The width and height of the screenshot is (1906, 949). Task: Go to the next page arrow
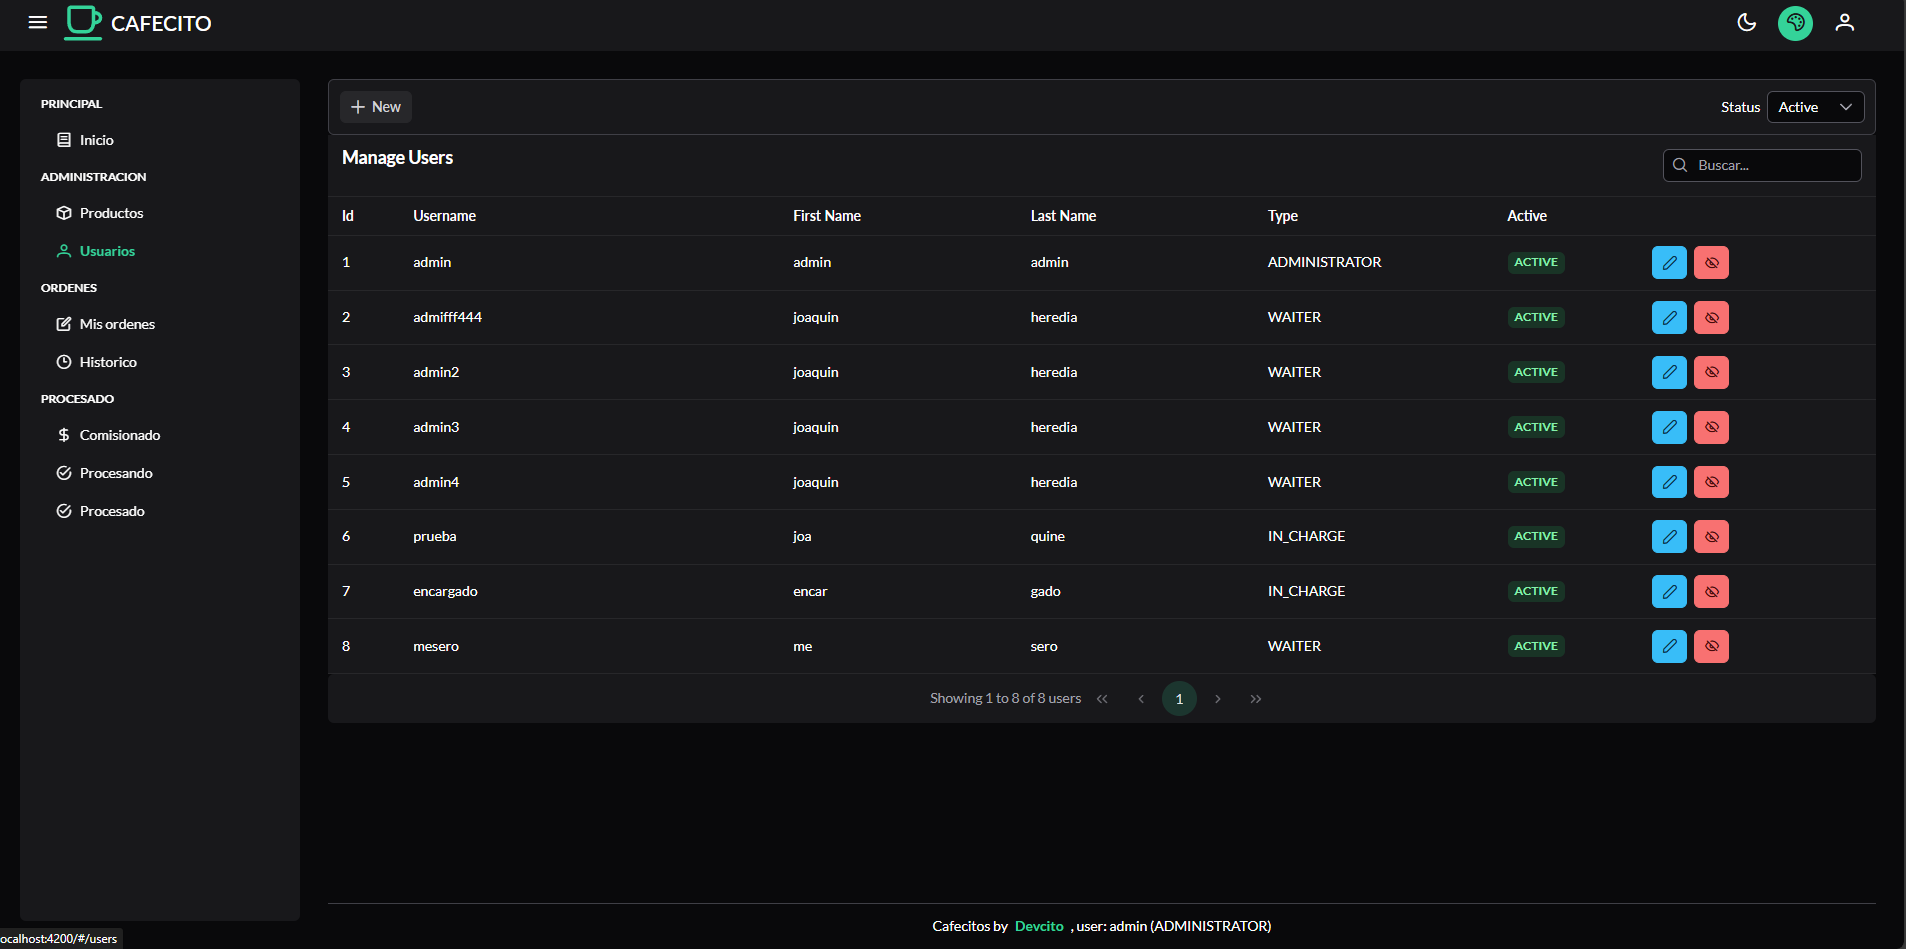(1217, 699)
